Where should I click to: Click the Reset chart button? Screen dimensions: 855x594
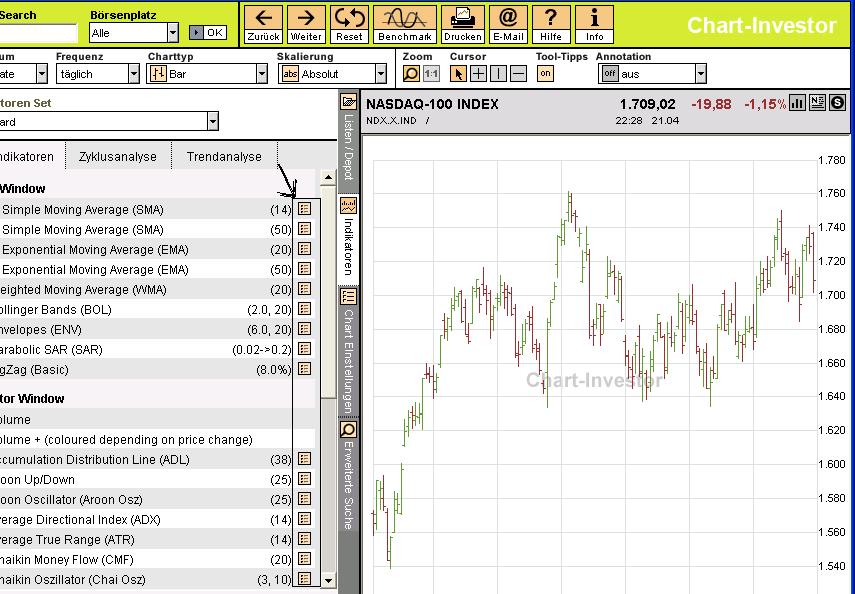[x=349, y=25]
